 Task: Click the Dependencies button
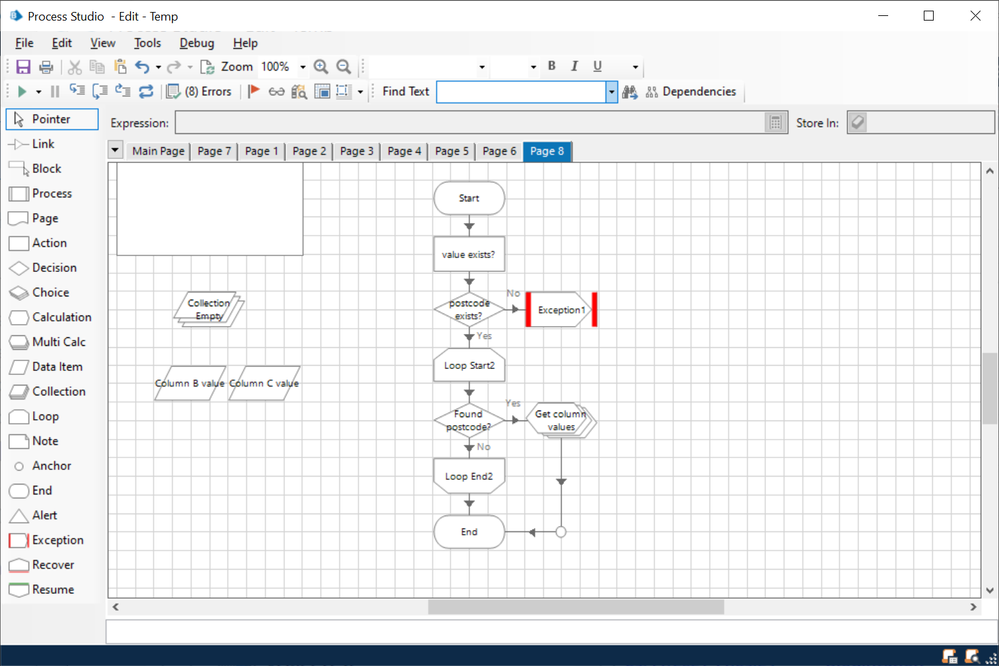[690, 92]
